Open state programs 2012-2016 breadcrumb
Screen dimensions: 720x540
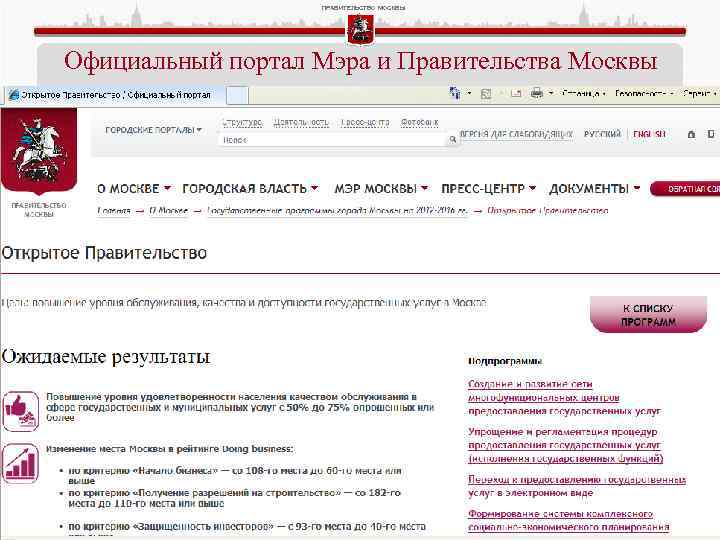click(337, 211)
